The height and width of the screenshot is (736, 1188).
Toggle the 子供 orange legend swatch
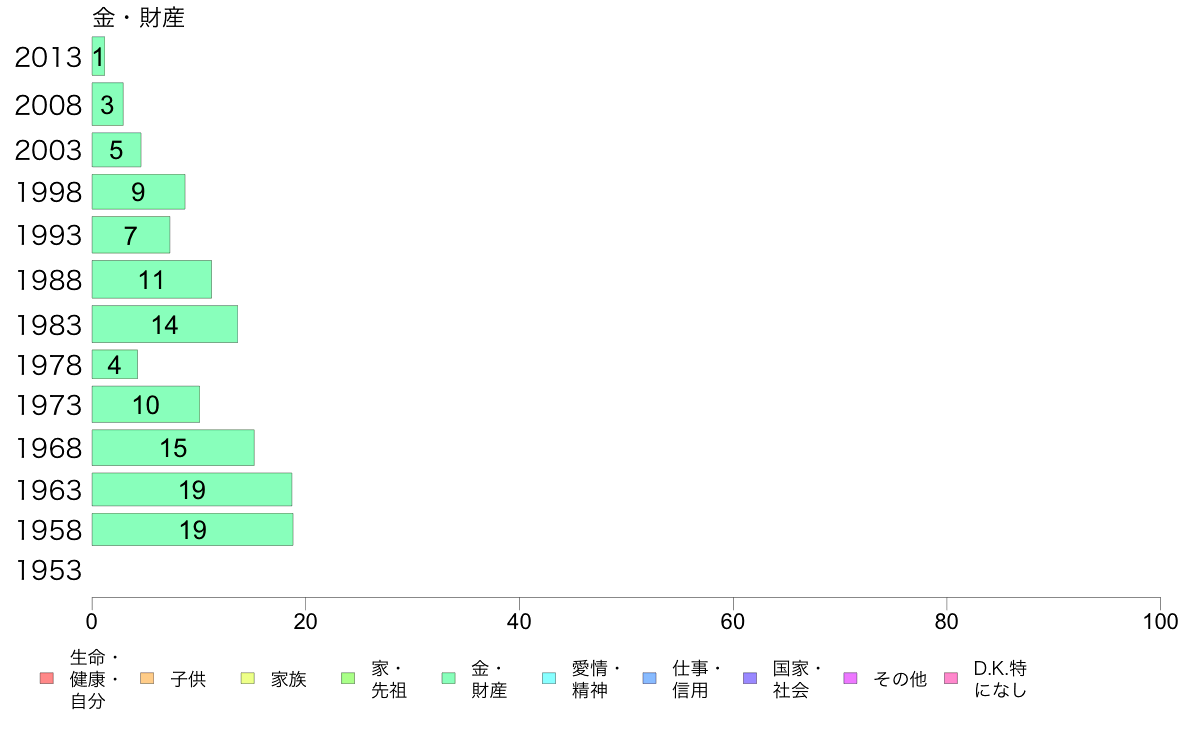[147, 678]
